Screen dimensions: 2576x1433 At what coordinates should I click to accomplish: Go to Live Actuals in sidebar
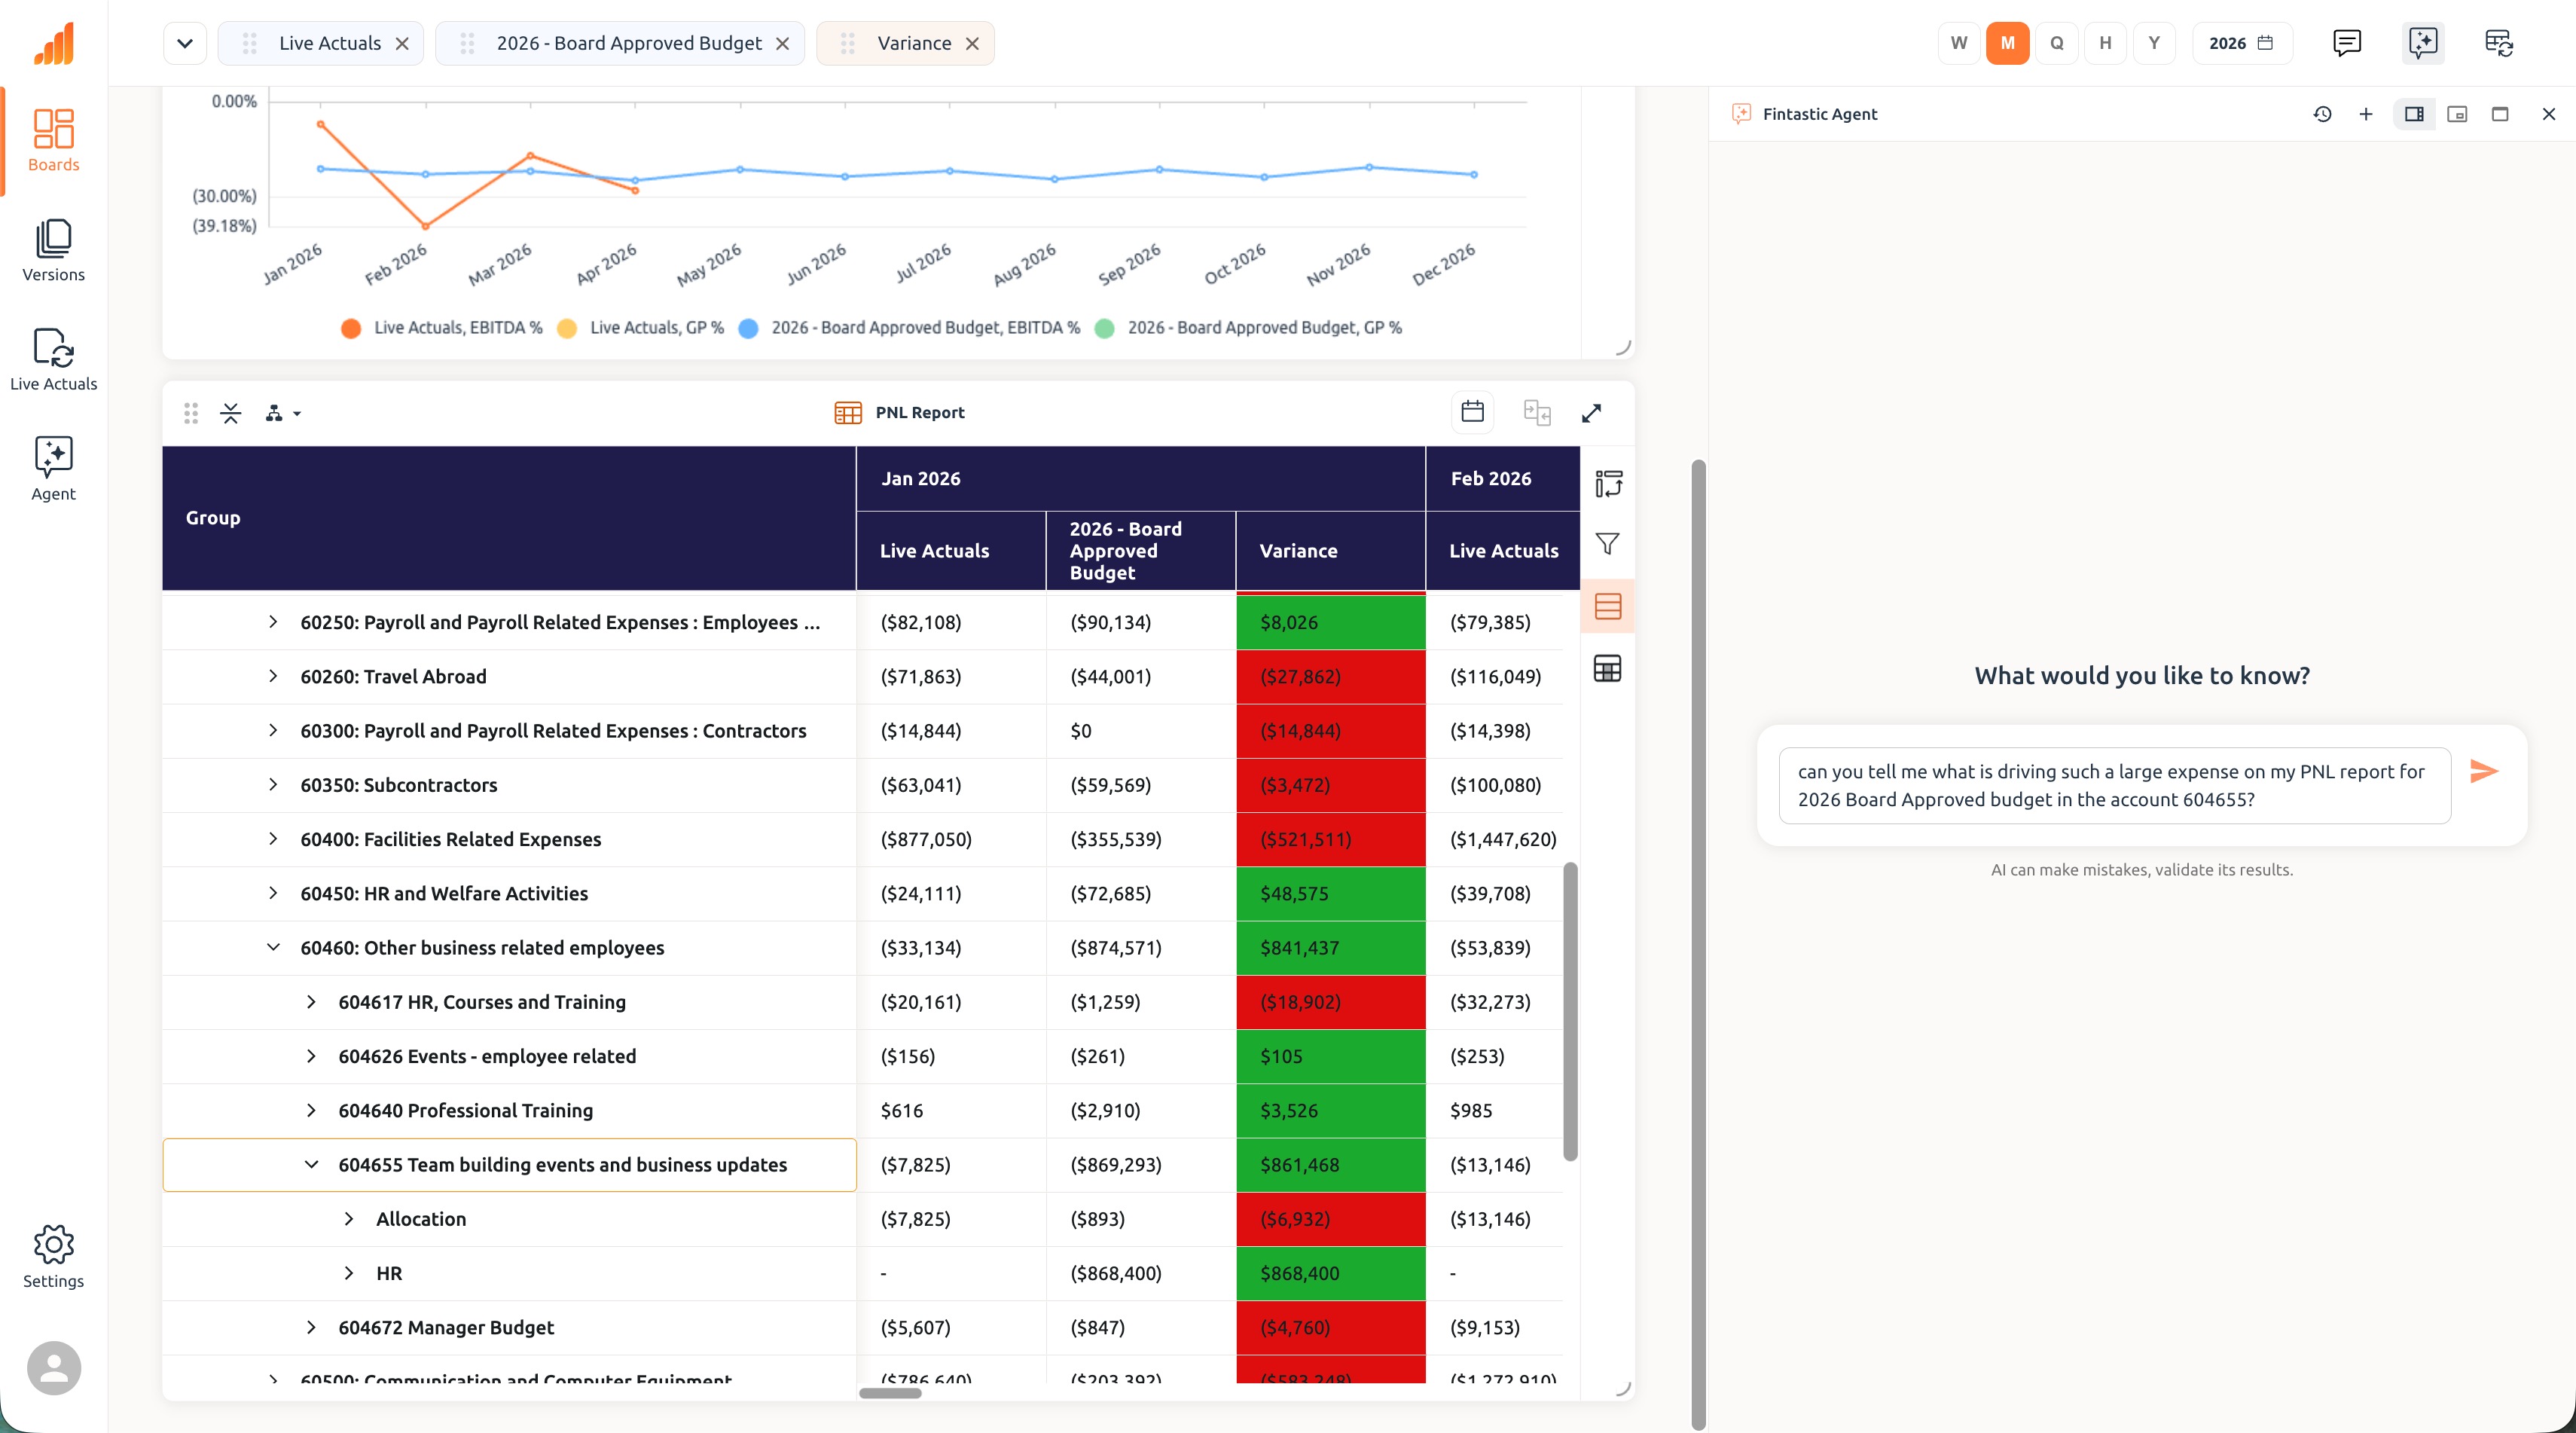click(53, 360)
